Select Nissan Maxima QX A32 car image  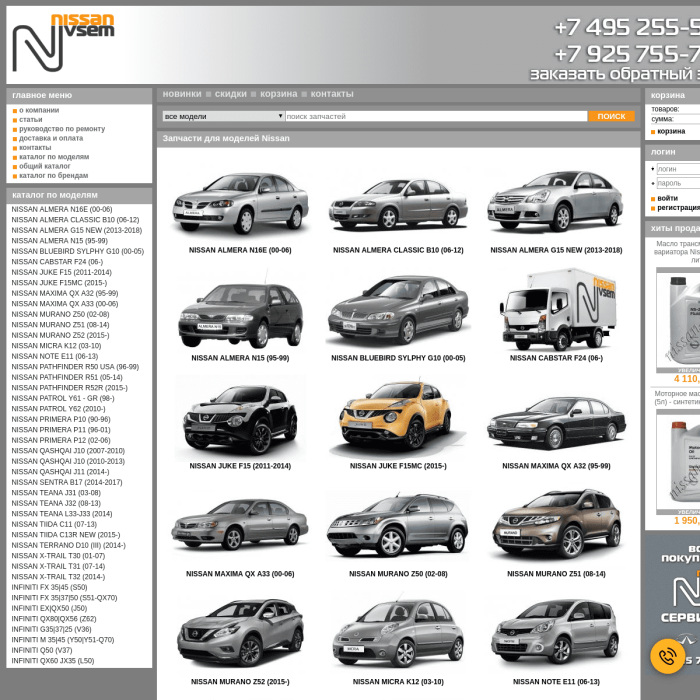coord(556,423)
